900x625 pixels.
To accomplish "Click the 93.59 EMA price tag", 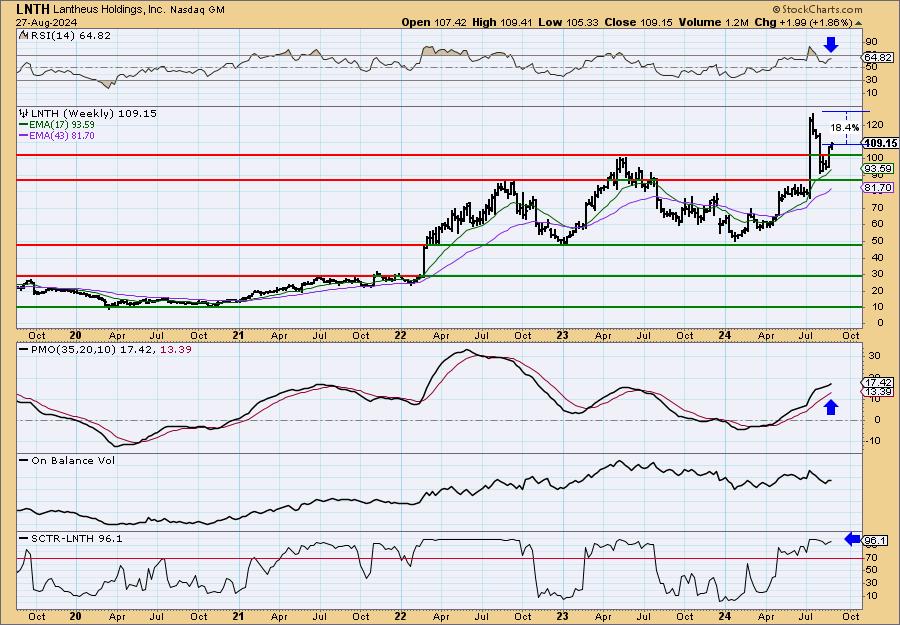I will coord(878,168).
